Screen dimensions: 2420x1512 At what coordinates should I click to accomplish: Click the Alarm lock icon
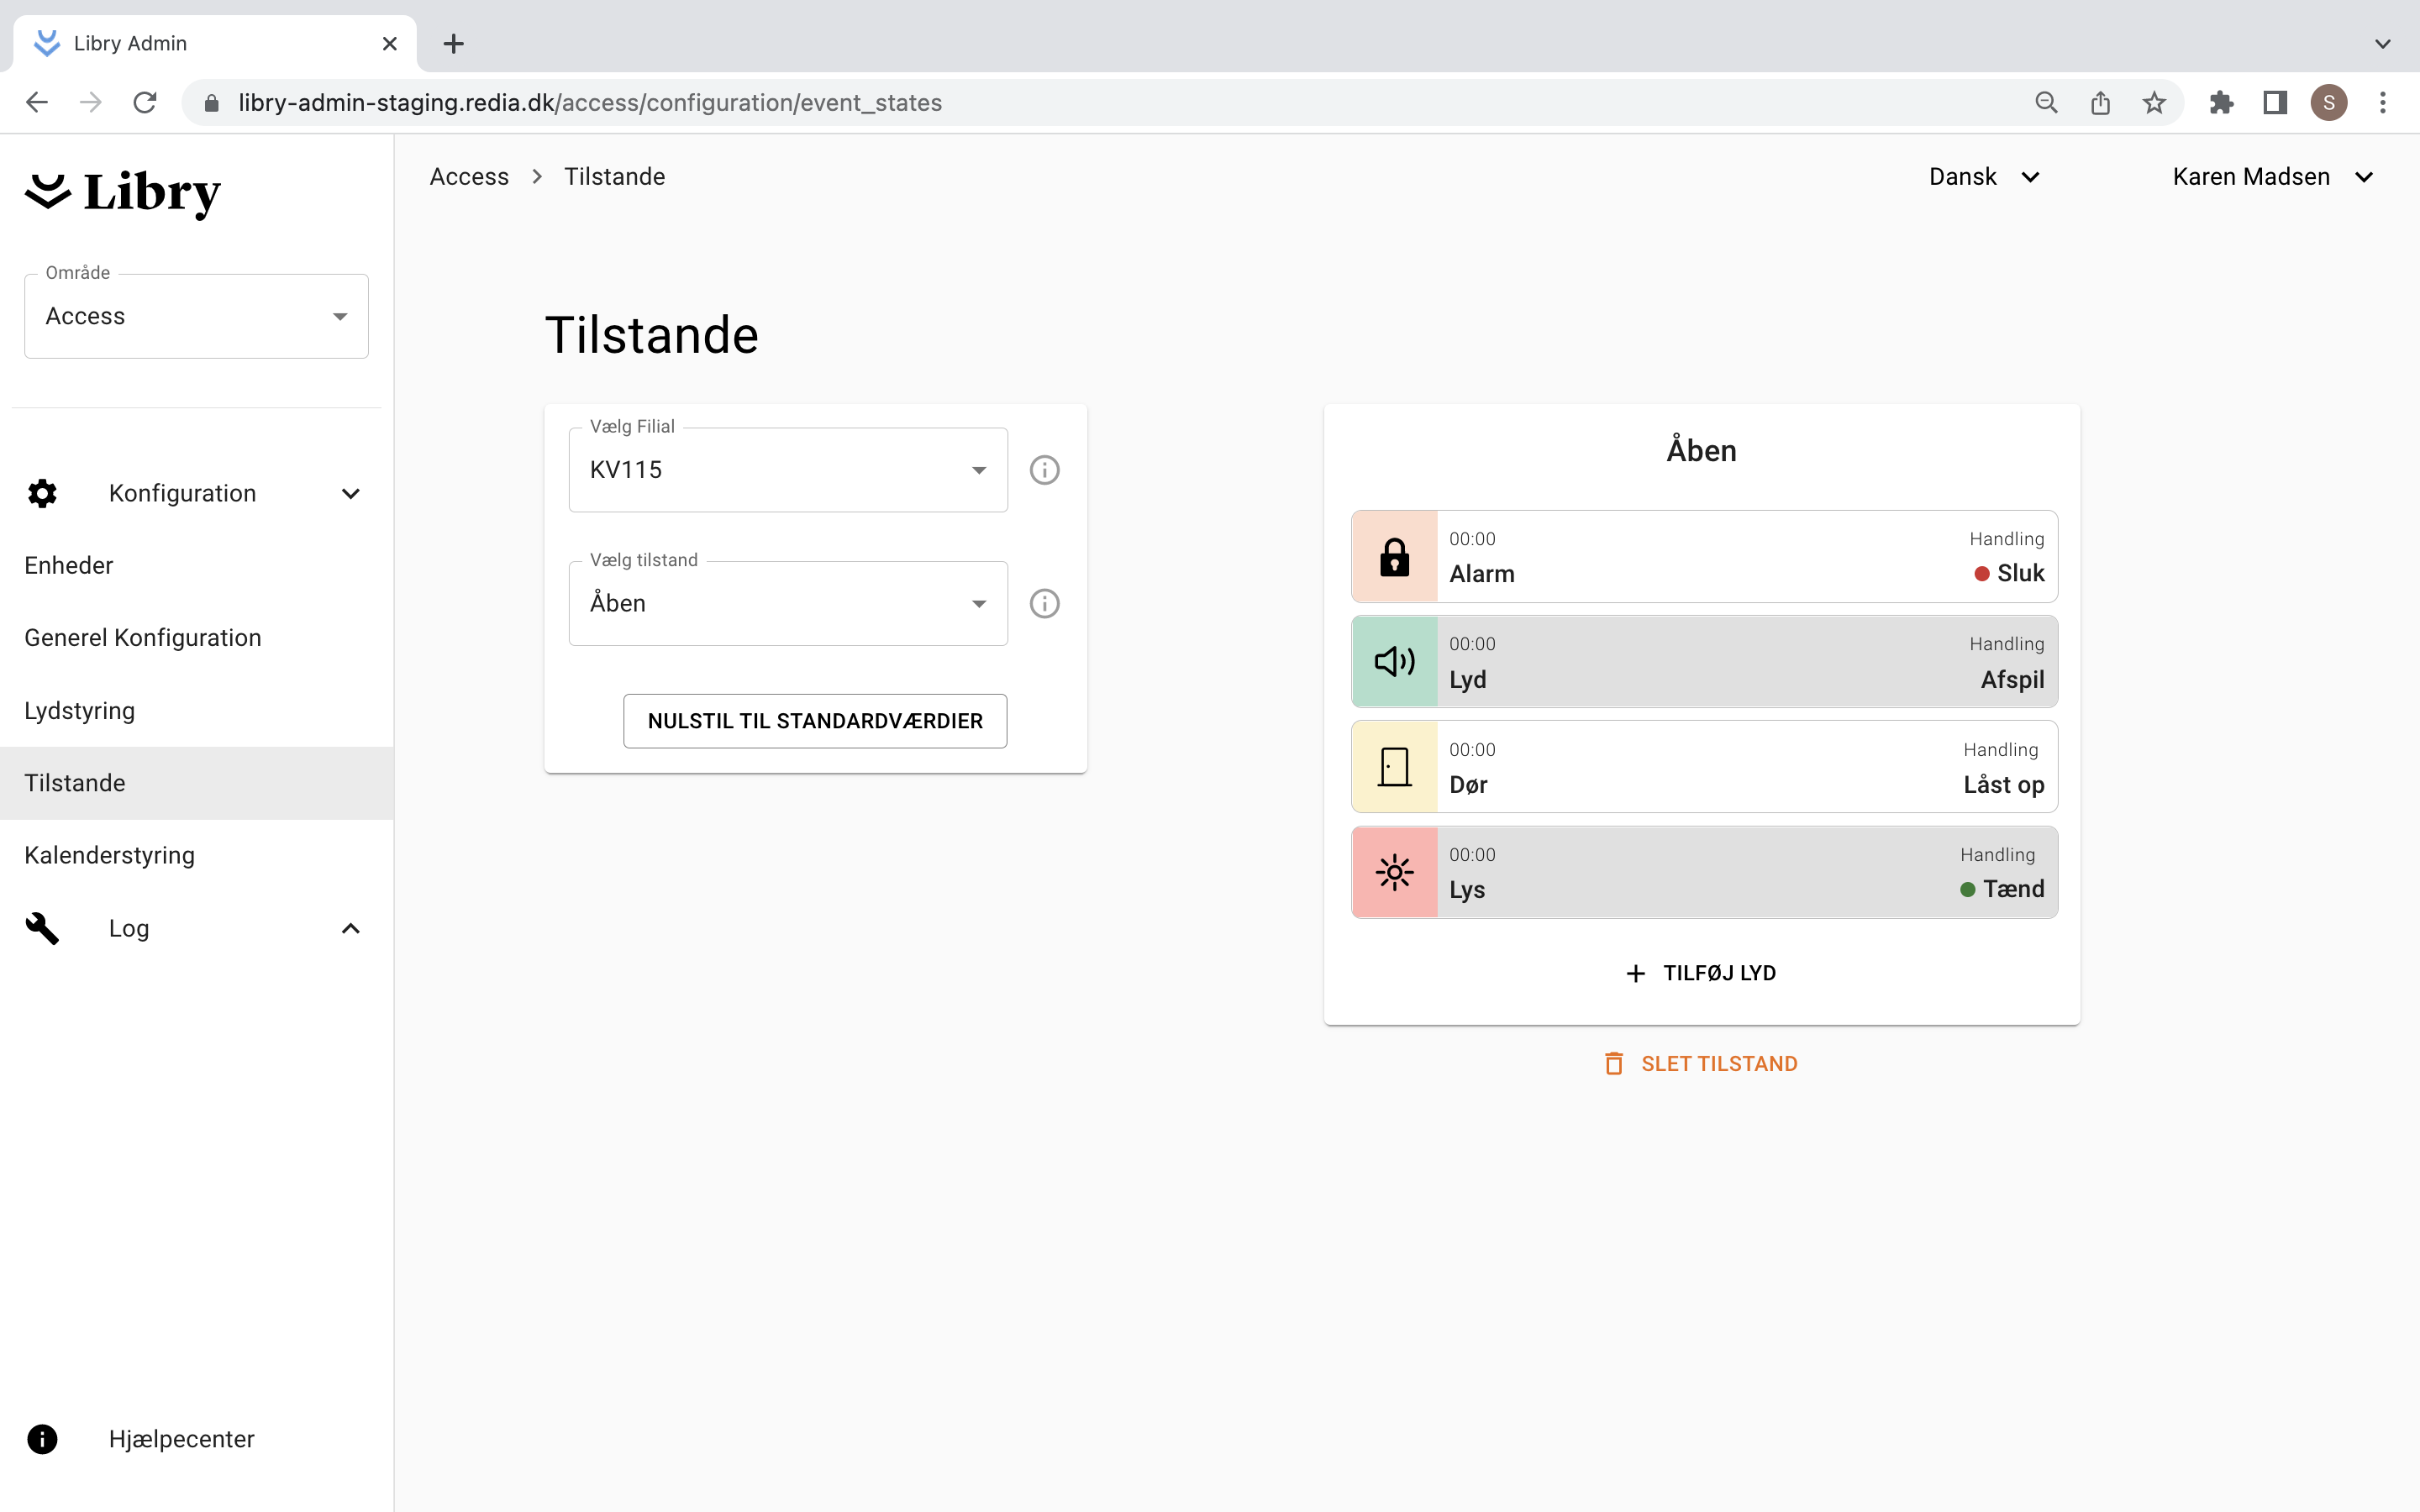click(x=1394, y=557)
